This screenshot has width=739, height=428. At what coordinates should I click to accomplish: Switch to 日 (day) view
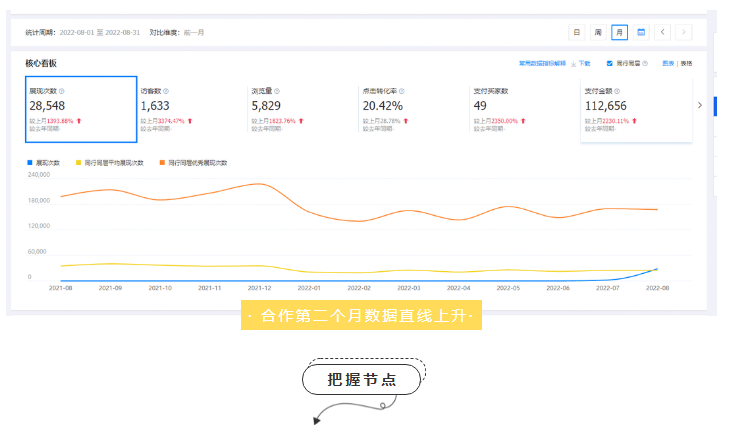pos(576,32)
